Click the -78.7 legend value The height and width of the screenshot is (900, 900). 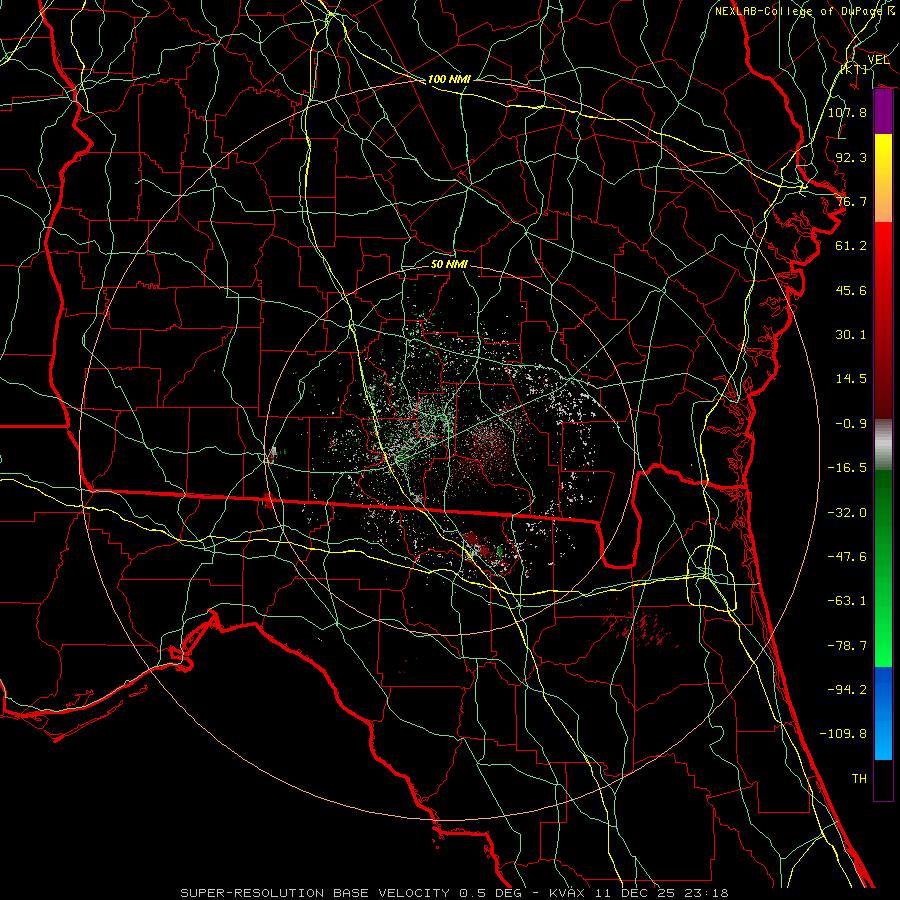847,646
